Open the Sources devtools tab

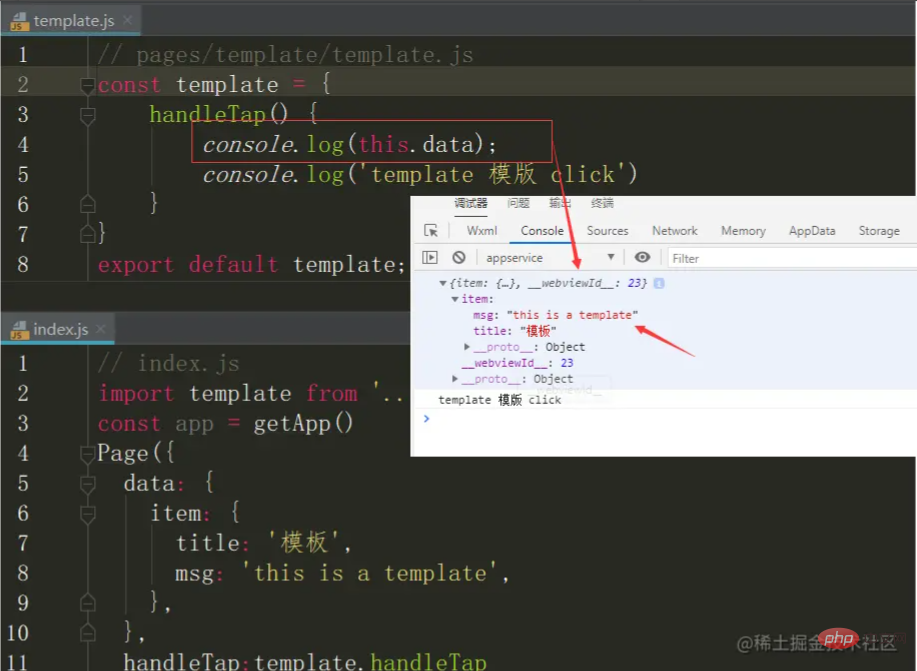607,230
